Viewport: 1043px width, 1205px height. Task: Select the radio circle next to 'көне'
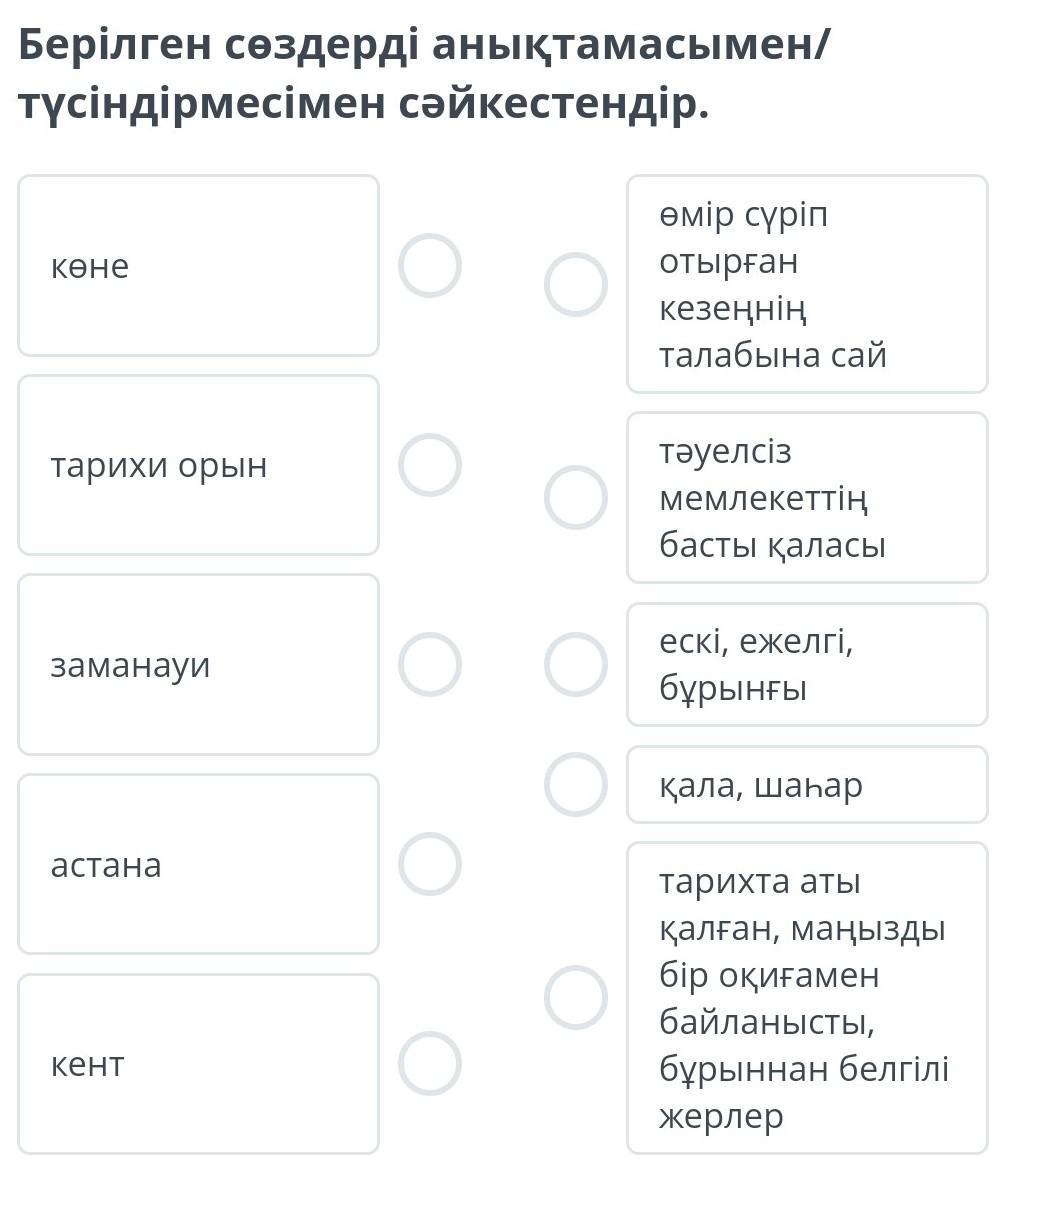point(429,266)
